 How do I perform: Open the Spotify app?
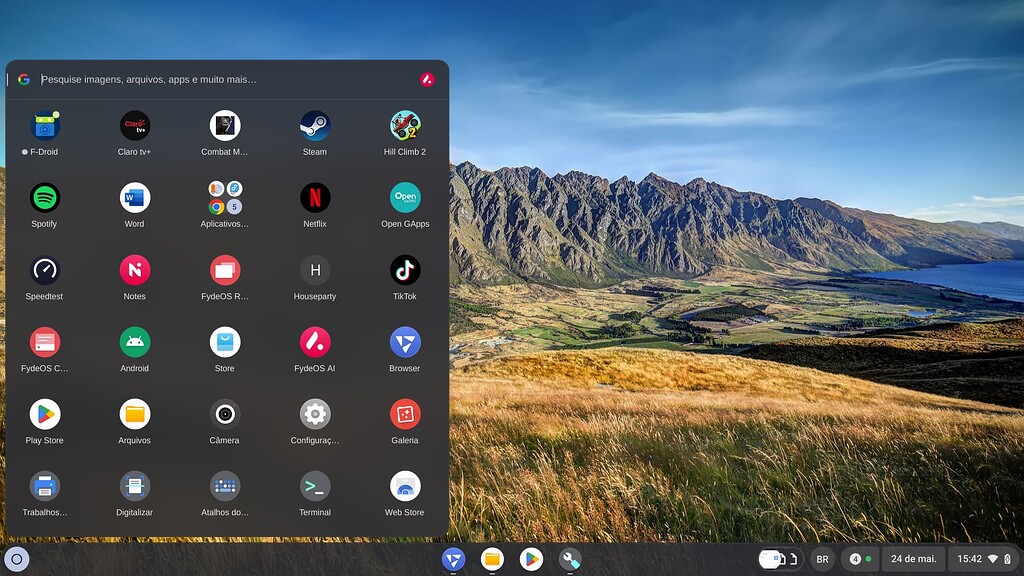44,197
